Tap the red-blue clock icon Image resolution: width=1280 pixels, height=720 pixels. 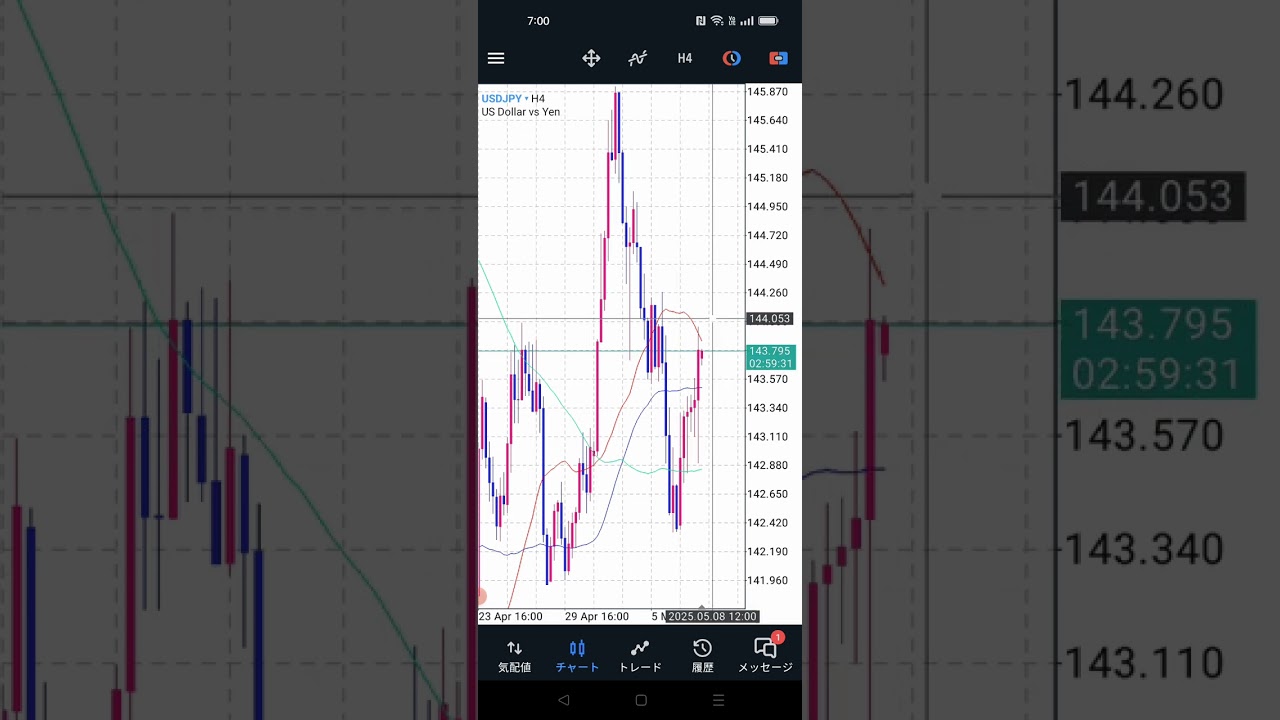(732, 58)
